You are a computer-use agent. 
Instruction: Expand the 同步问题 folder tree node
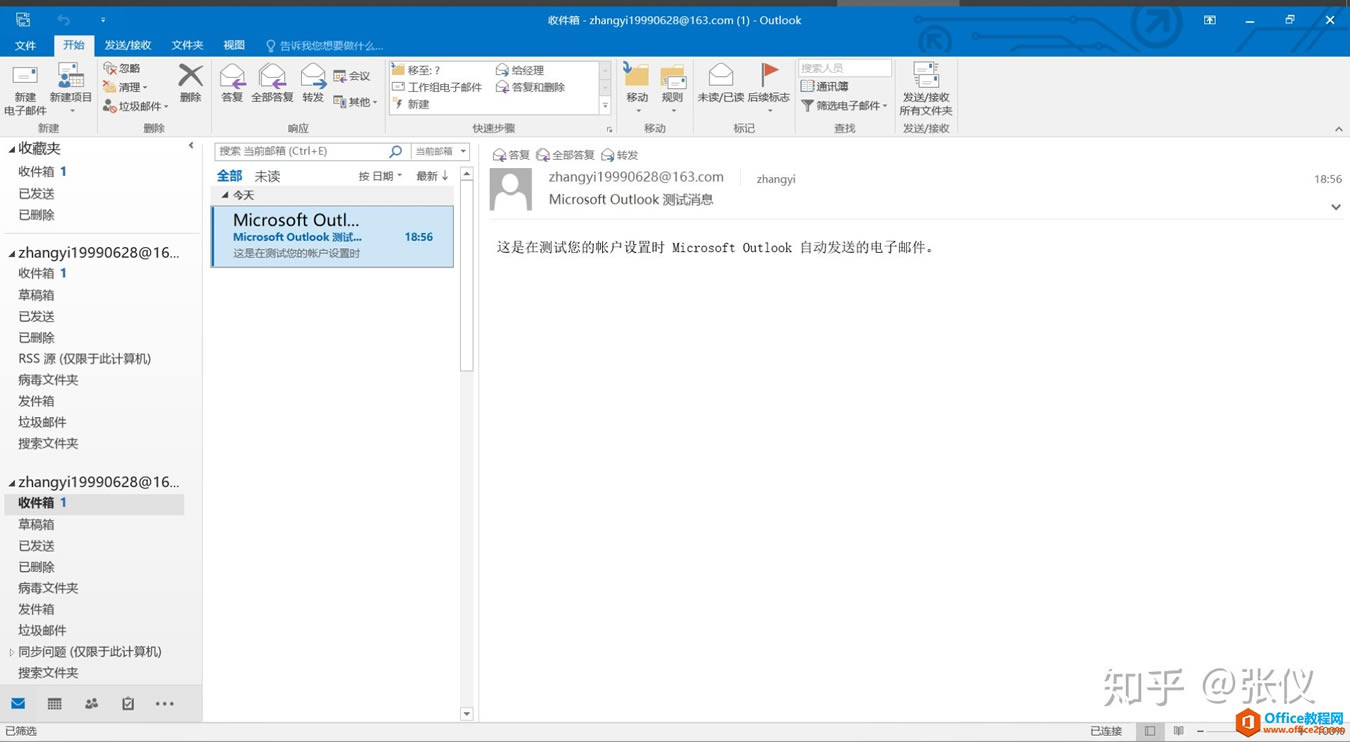[x=12, y=652]
